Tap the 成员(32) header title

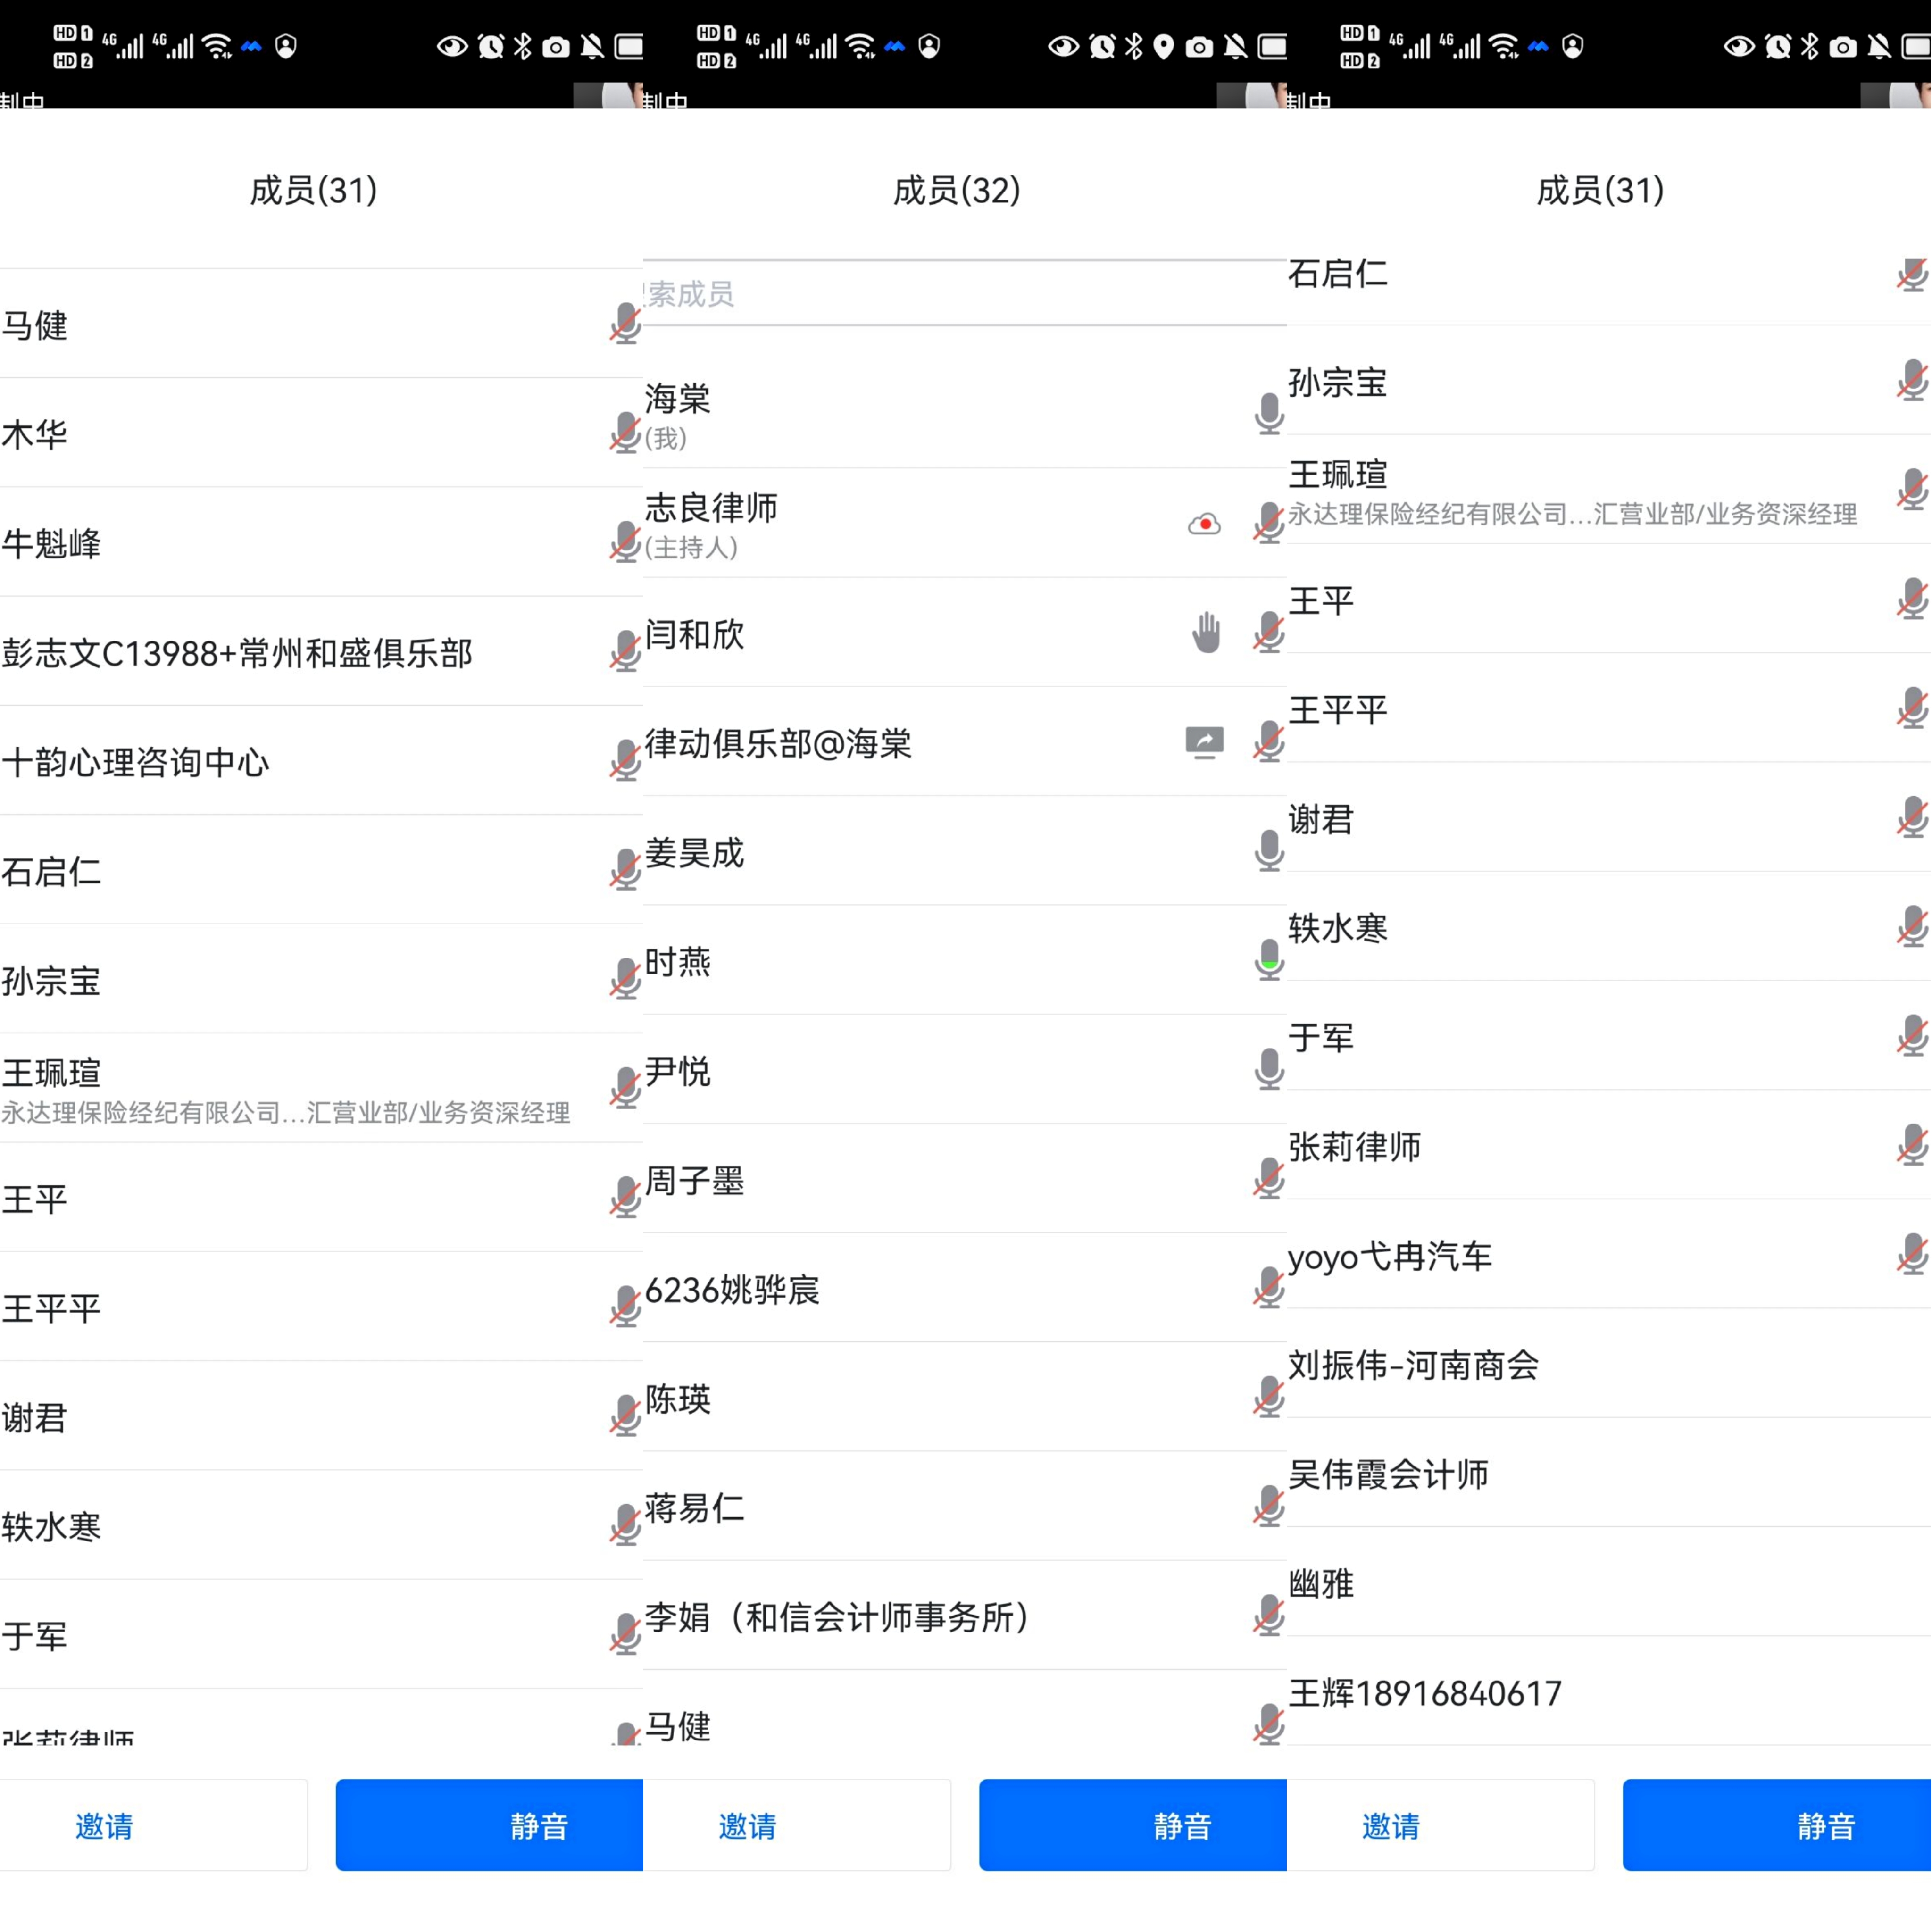(957, 189)
